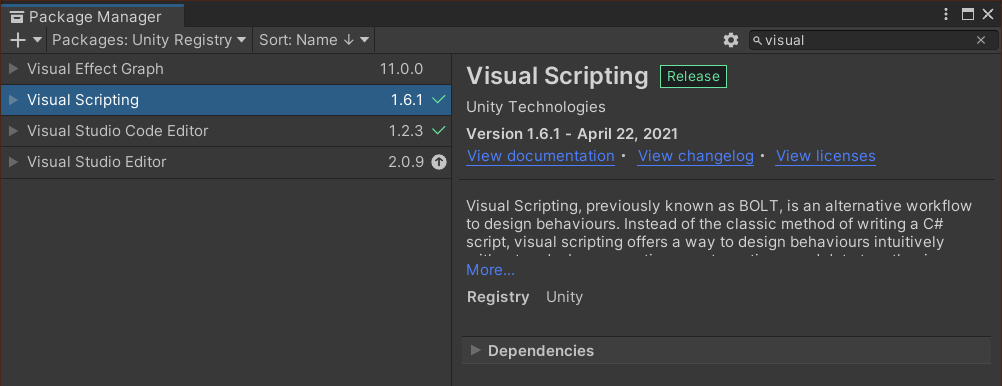Click the installed checkmark for Visual Studio Code Editor
Image resolution: width=1002 pixels, height=386 pixels.
pos(438,131)
